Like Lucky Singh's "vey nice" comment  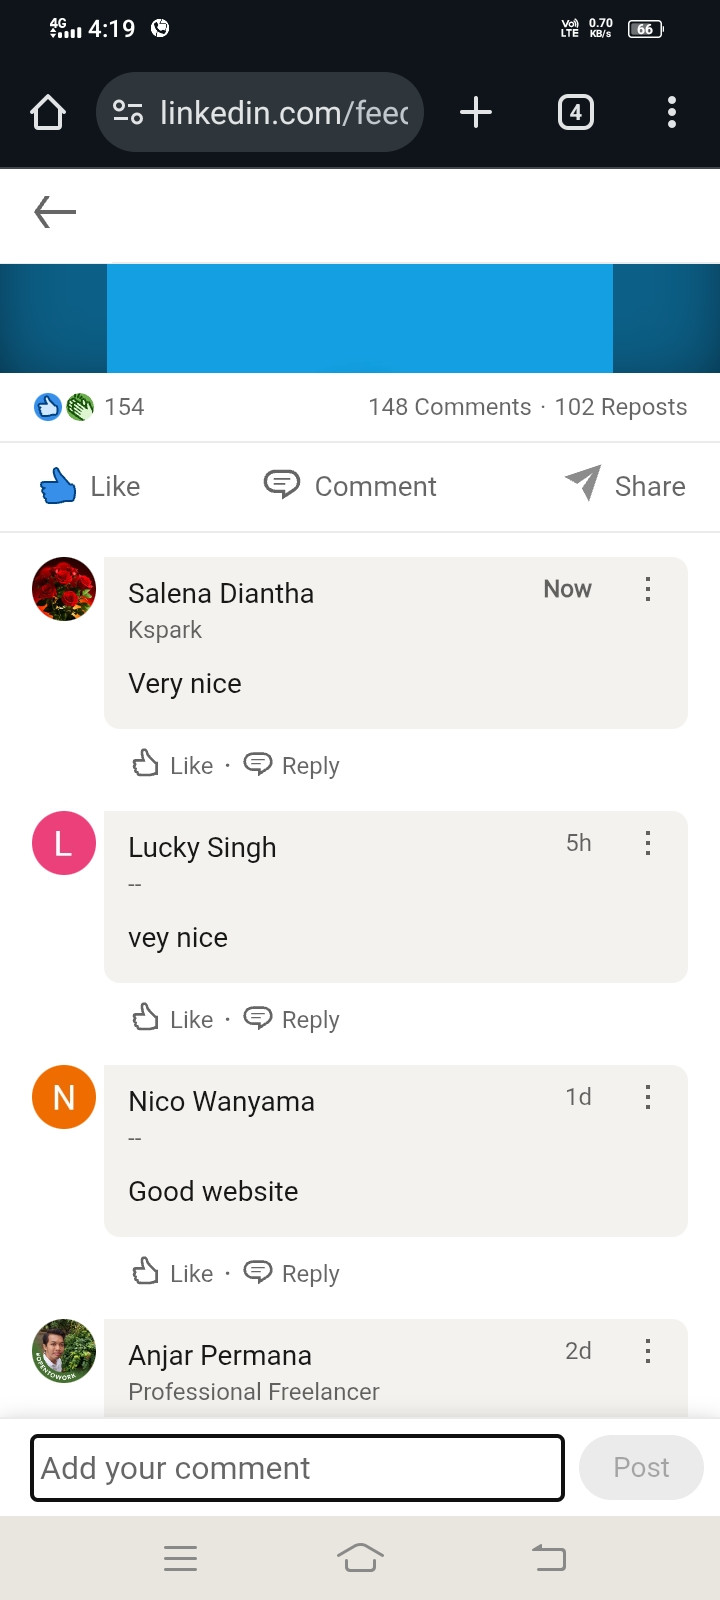173,1019
